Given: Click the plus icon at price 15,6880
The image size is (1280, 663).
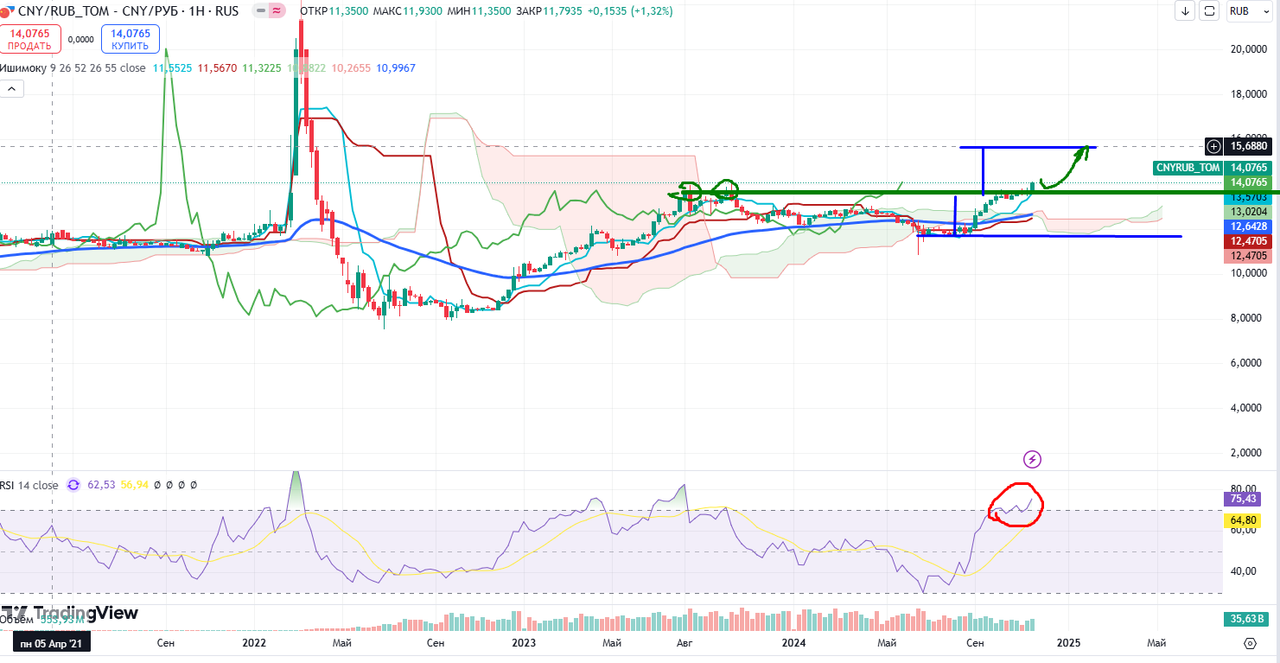Looking at the screenshot, I should [x=1214, y=146].
